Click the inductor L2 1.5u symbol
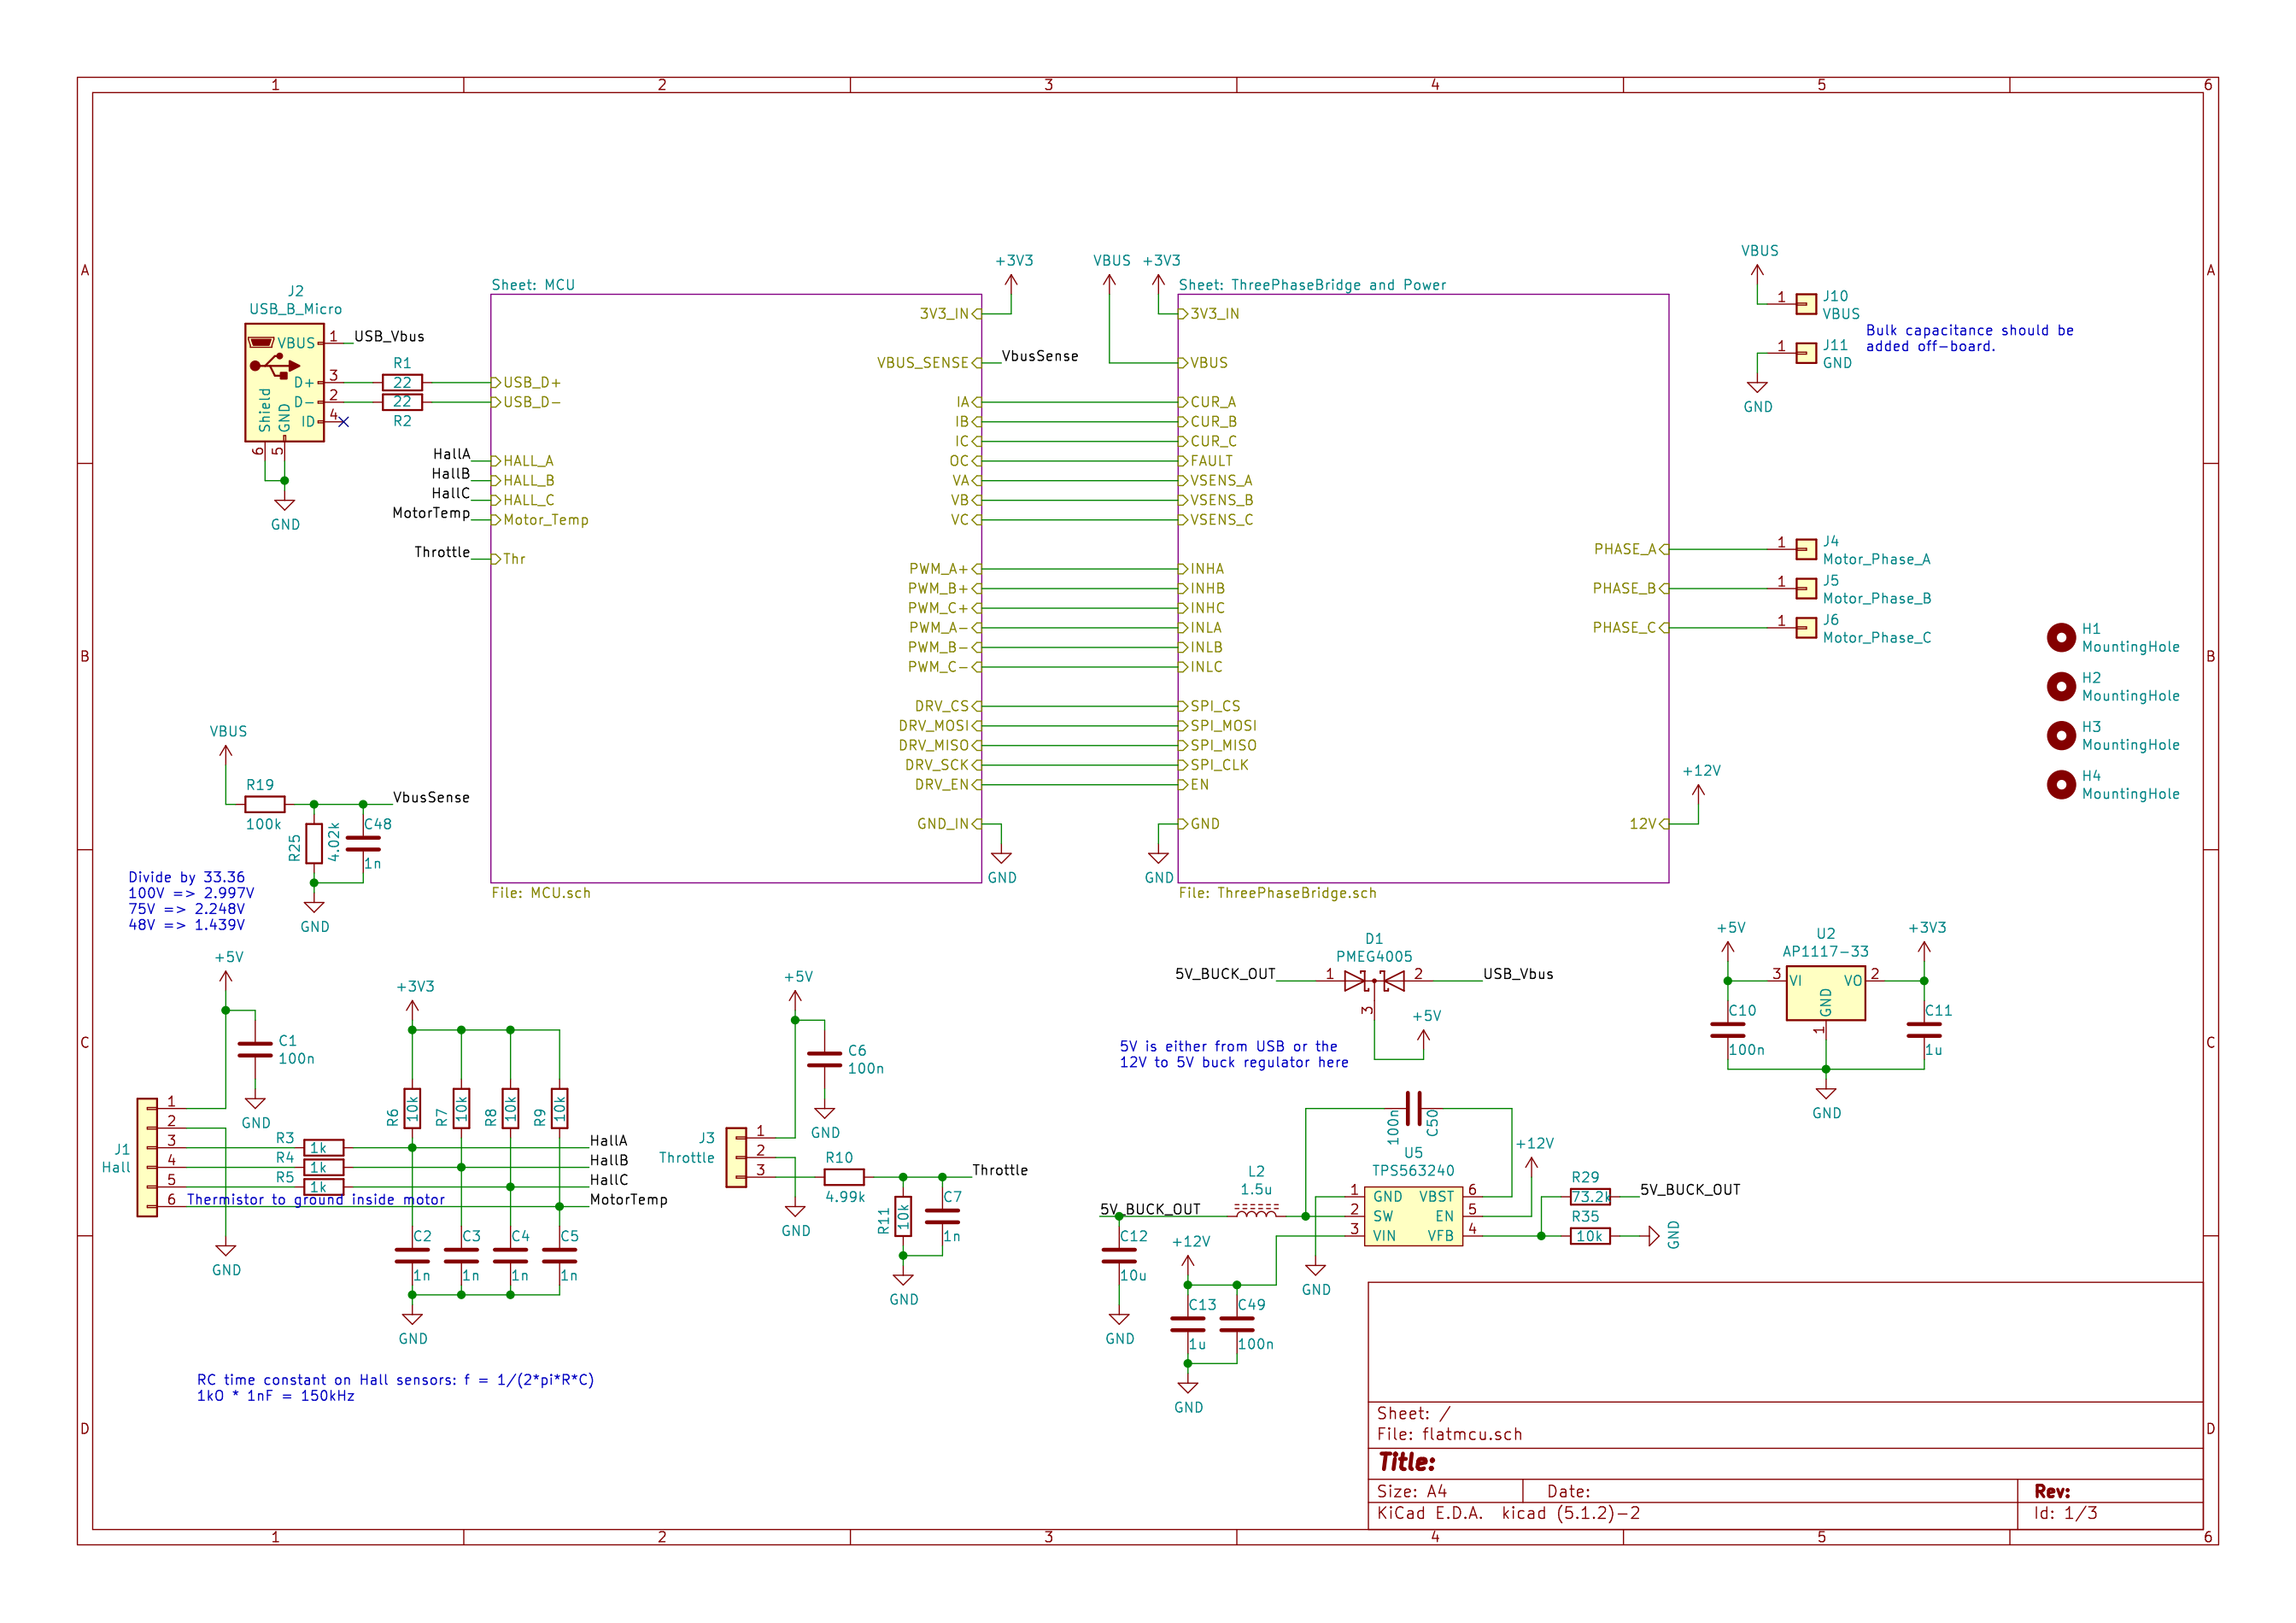Viewport: 2296px width, 1623px height. (x=1256, y=1210)
